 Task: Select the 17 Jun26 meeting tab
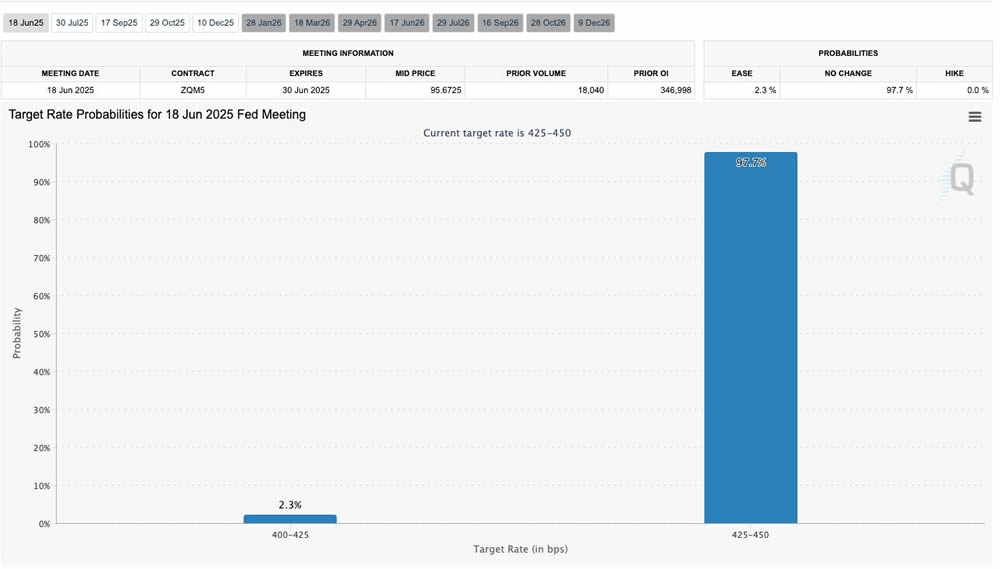407,23
